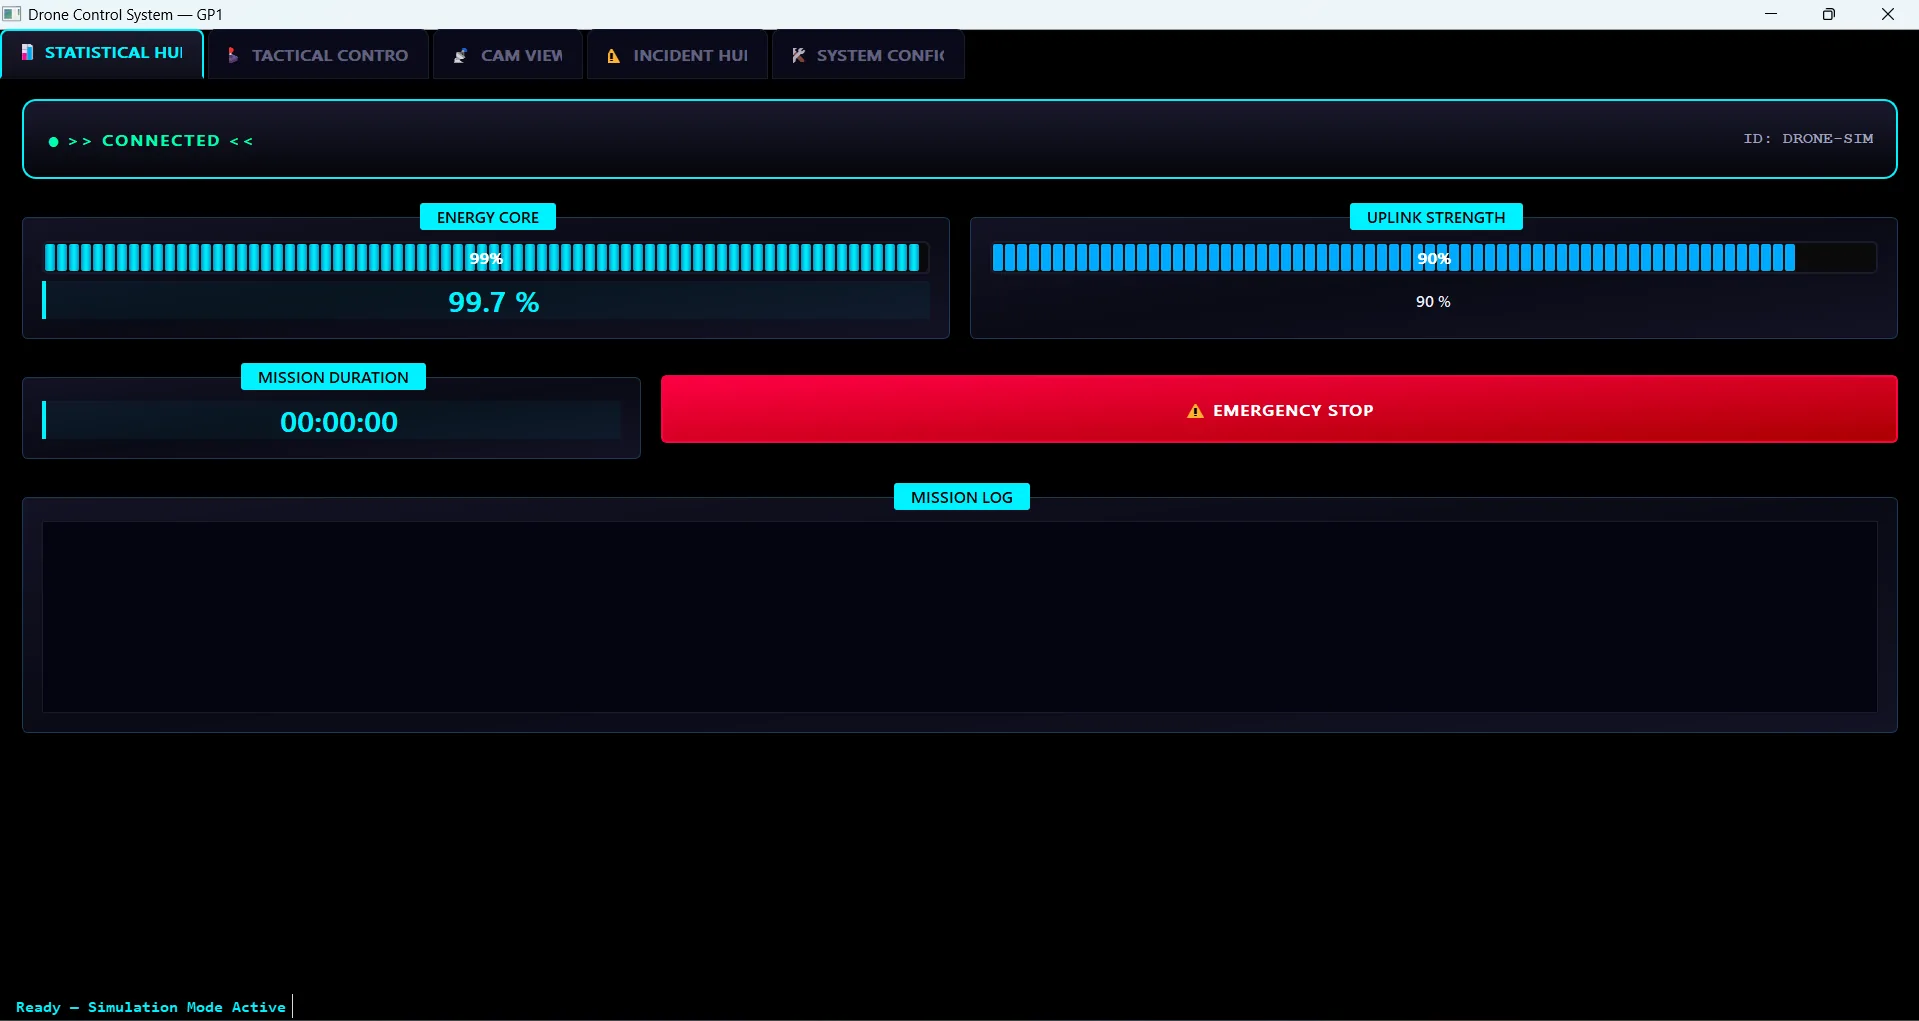
Task: Click the Cam View tab camera icon
Action: 460,55
